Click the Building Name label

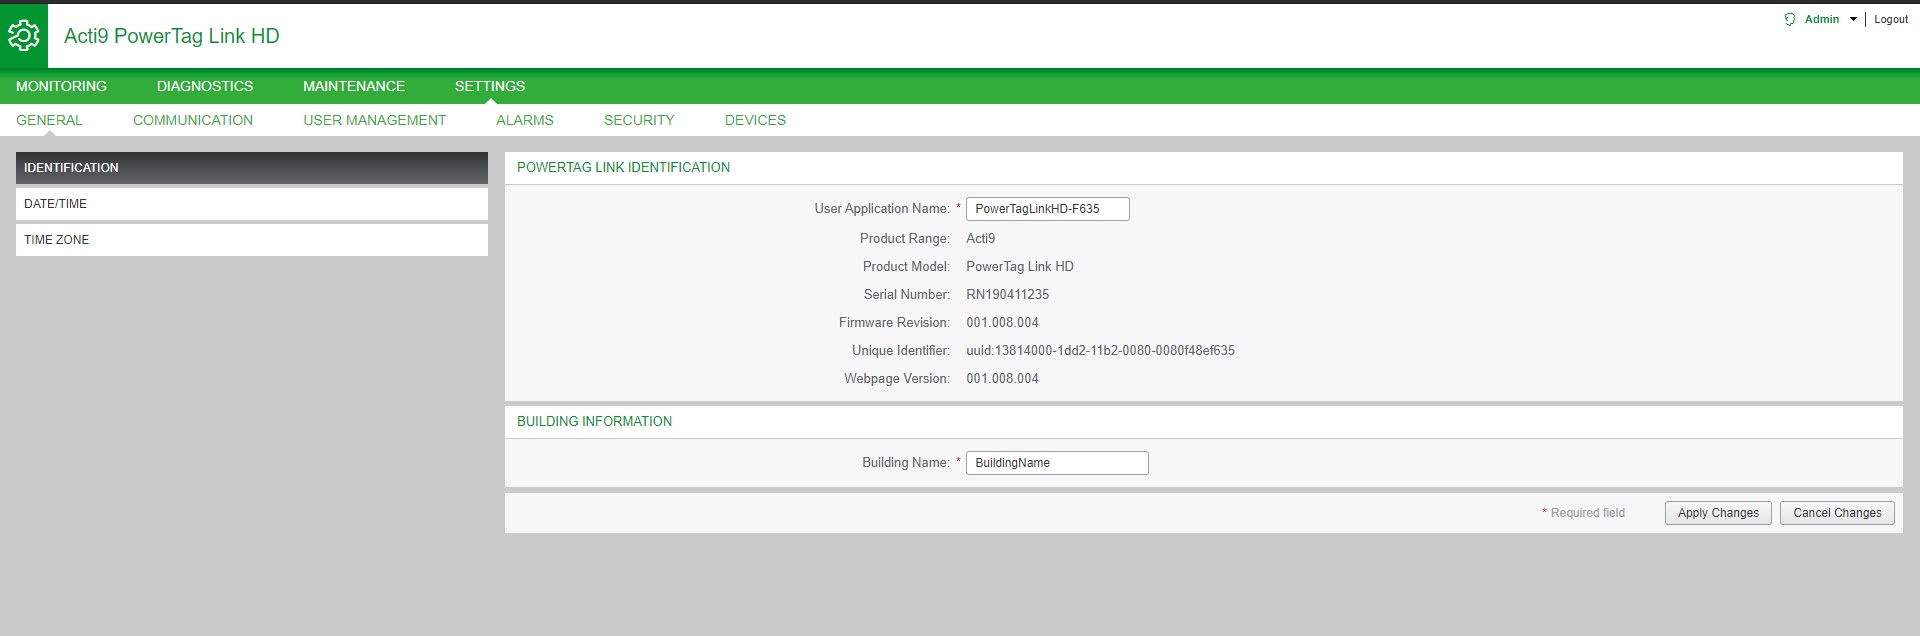906,463
